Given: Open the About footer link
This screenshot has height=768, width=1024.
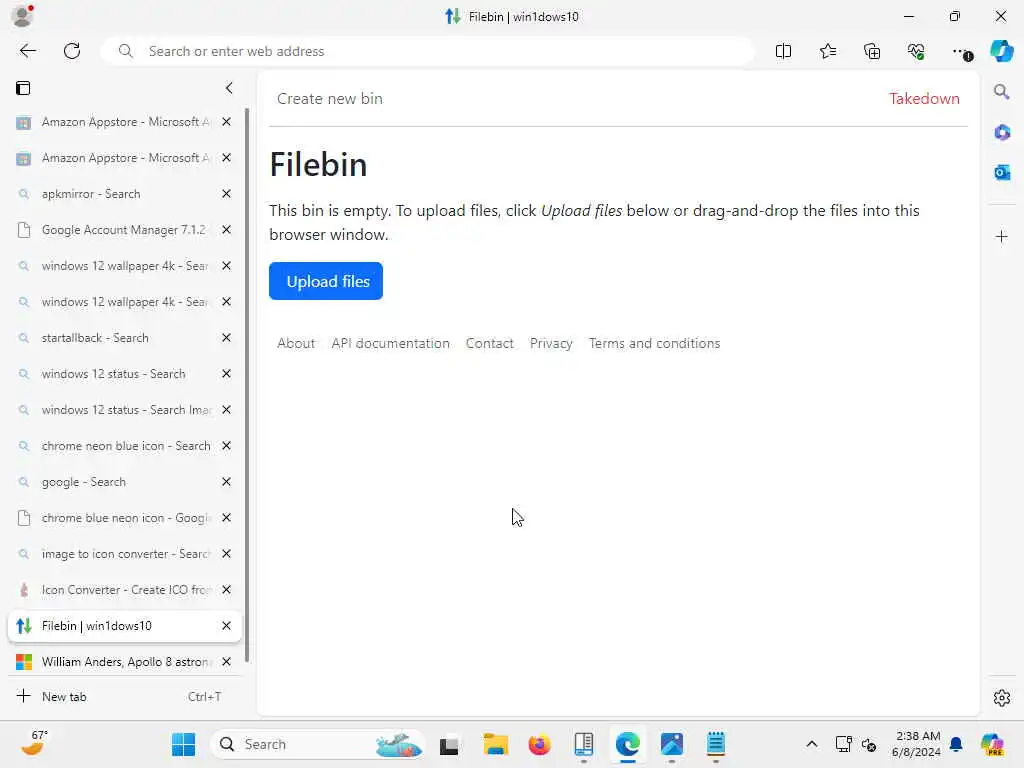Looking at the screenshot, I should [296, 344].
